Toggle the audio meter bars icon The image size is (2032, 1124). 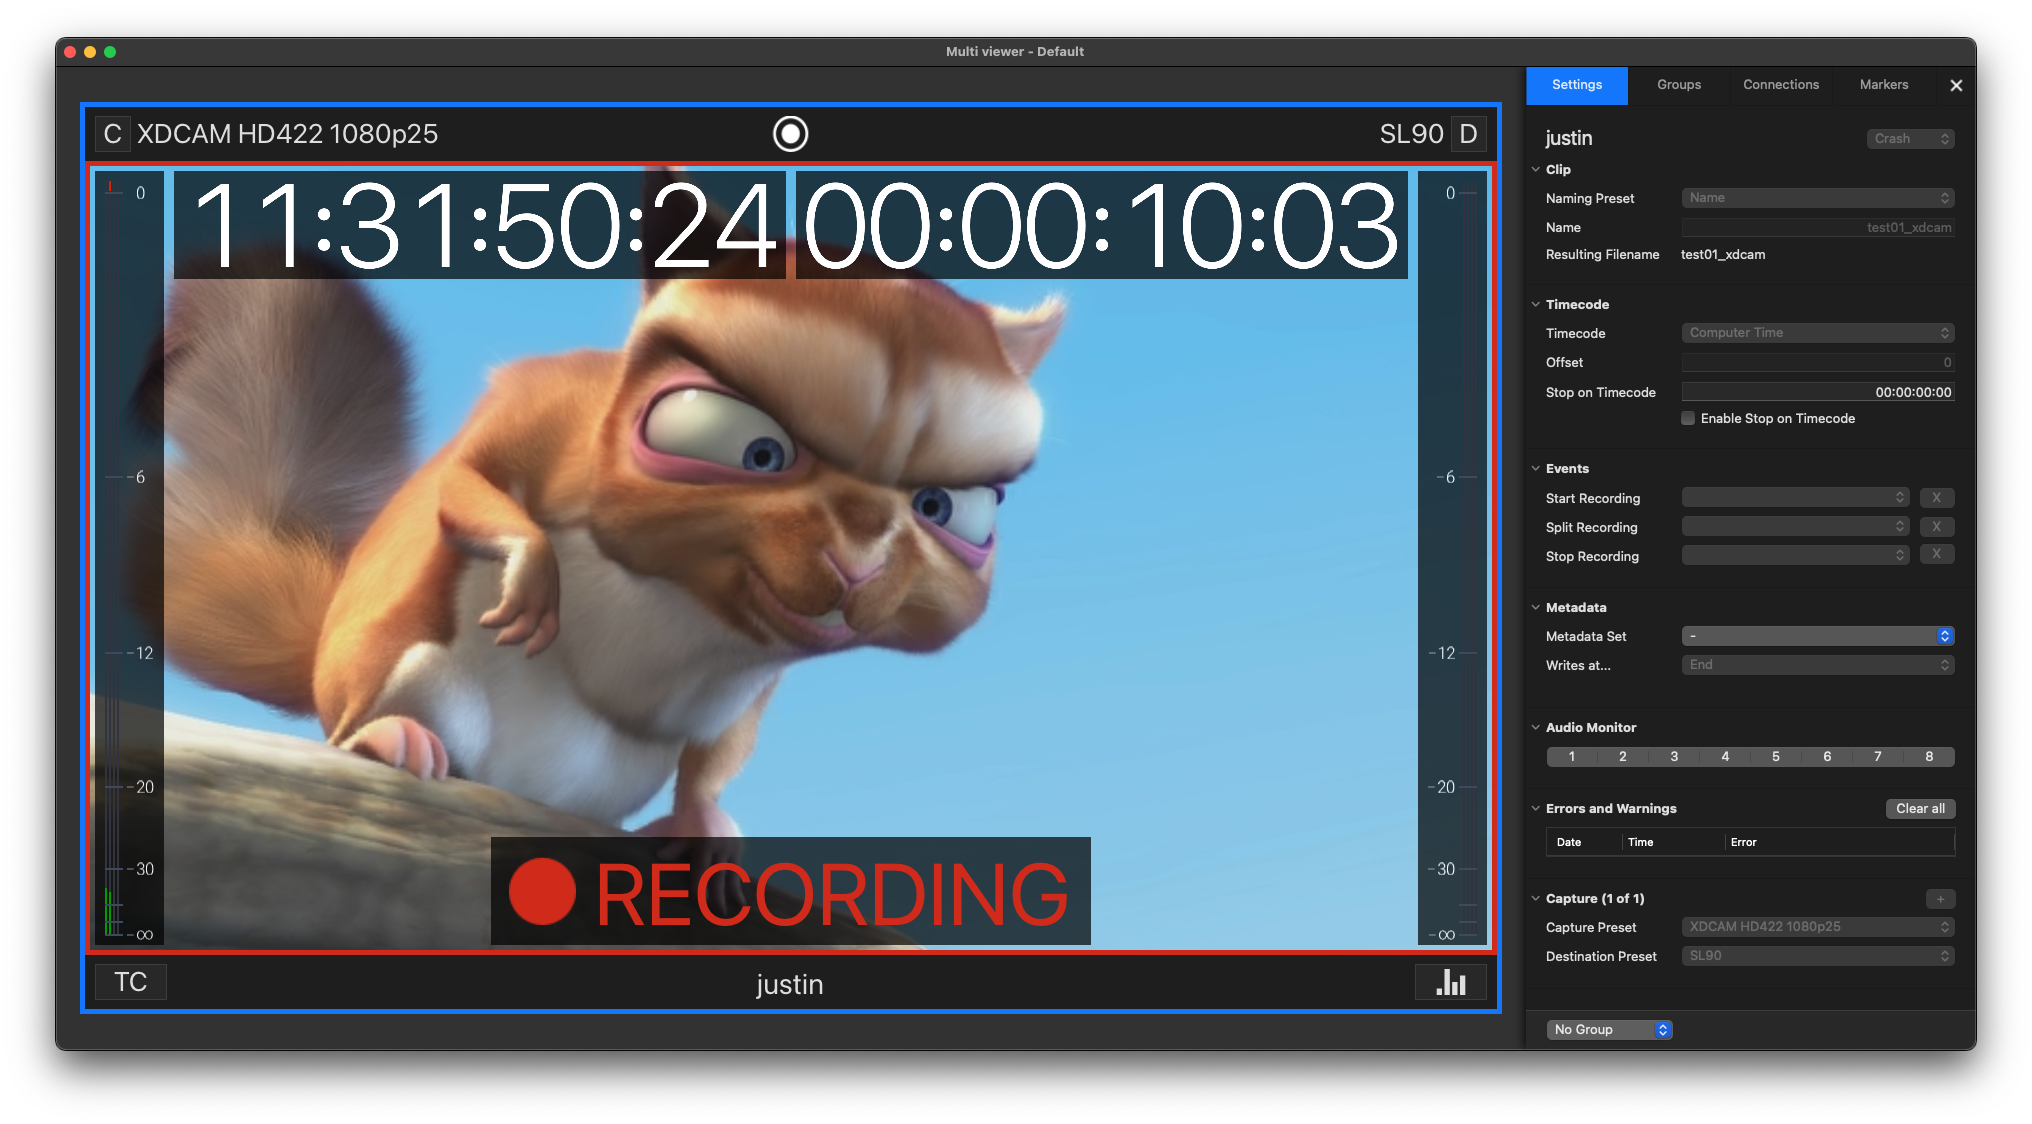click(x=1451, y=982)
